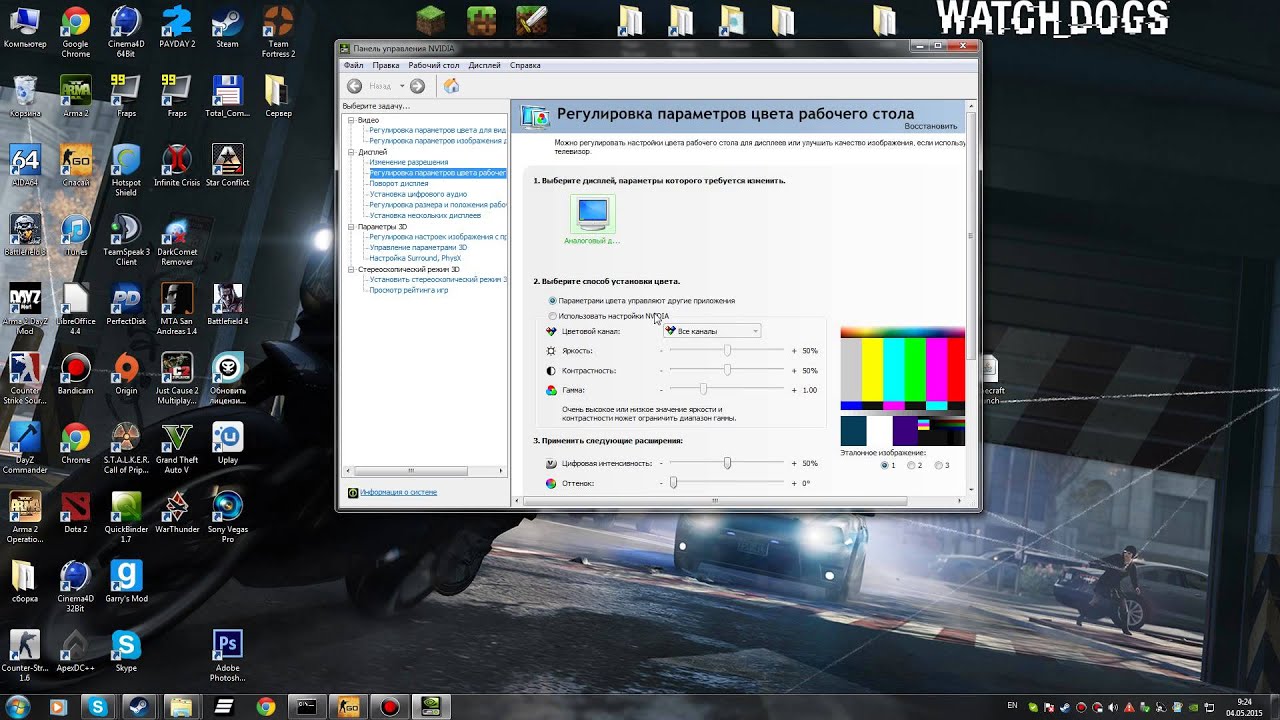
Task: Open Установка нескольких дисплеев task
Action: pos(424,215)
